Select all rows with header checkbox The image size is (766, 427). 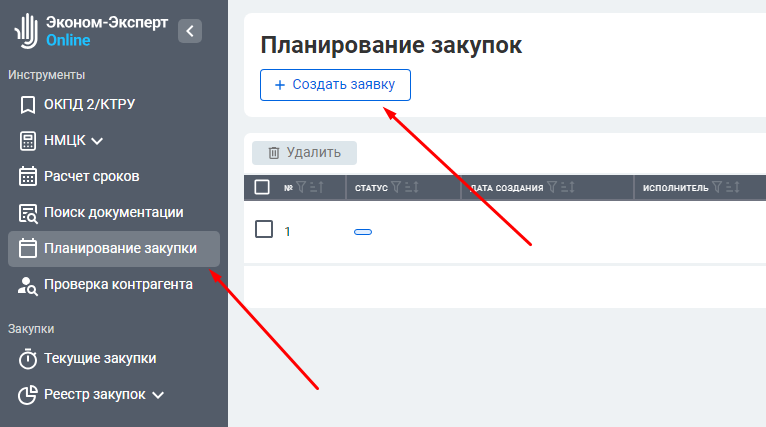pyautogui.click(x=262, y=187)
